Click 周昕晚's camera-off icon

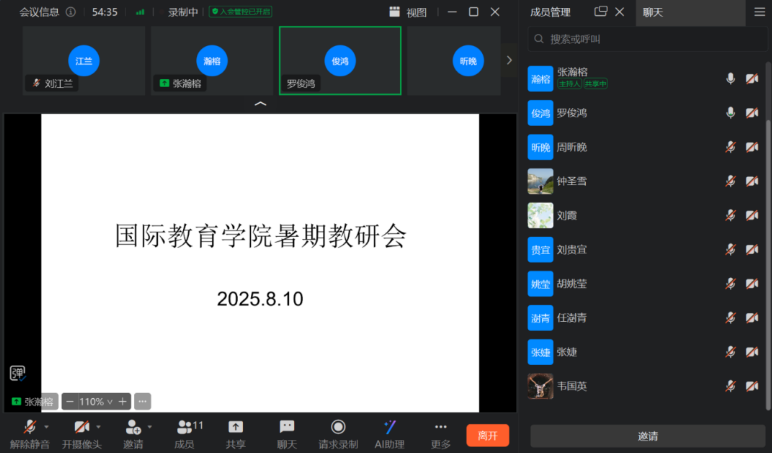pos(752,147)
